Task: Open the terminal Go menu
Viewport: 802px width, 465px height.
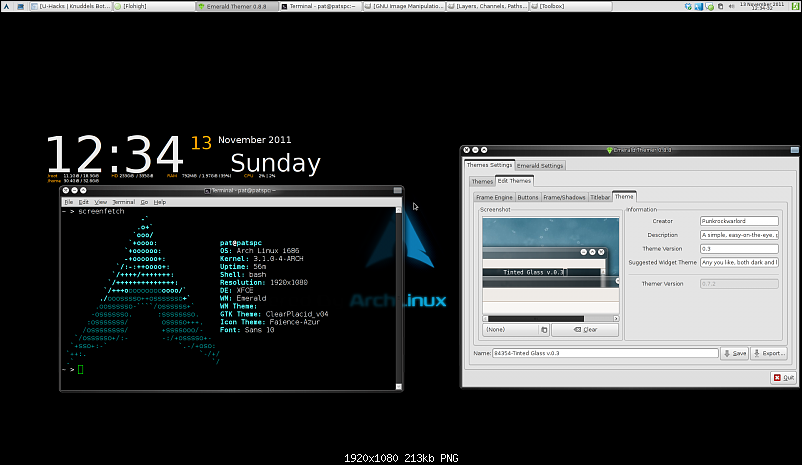Action: [x=144, y=202]
